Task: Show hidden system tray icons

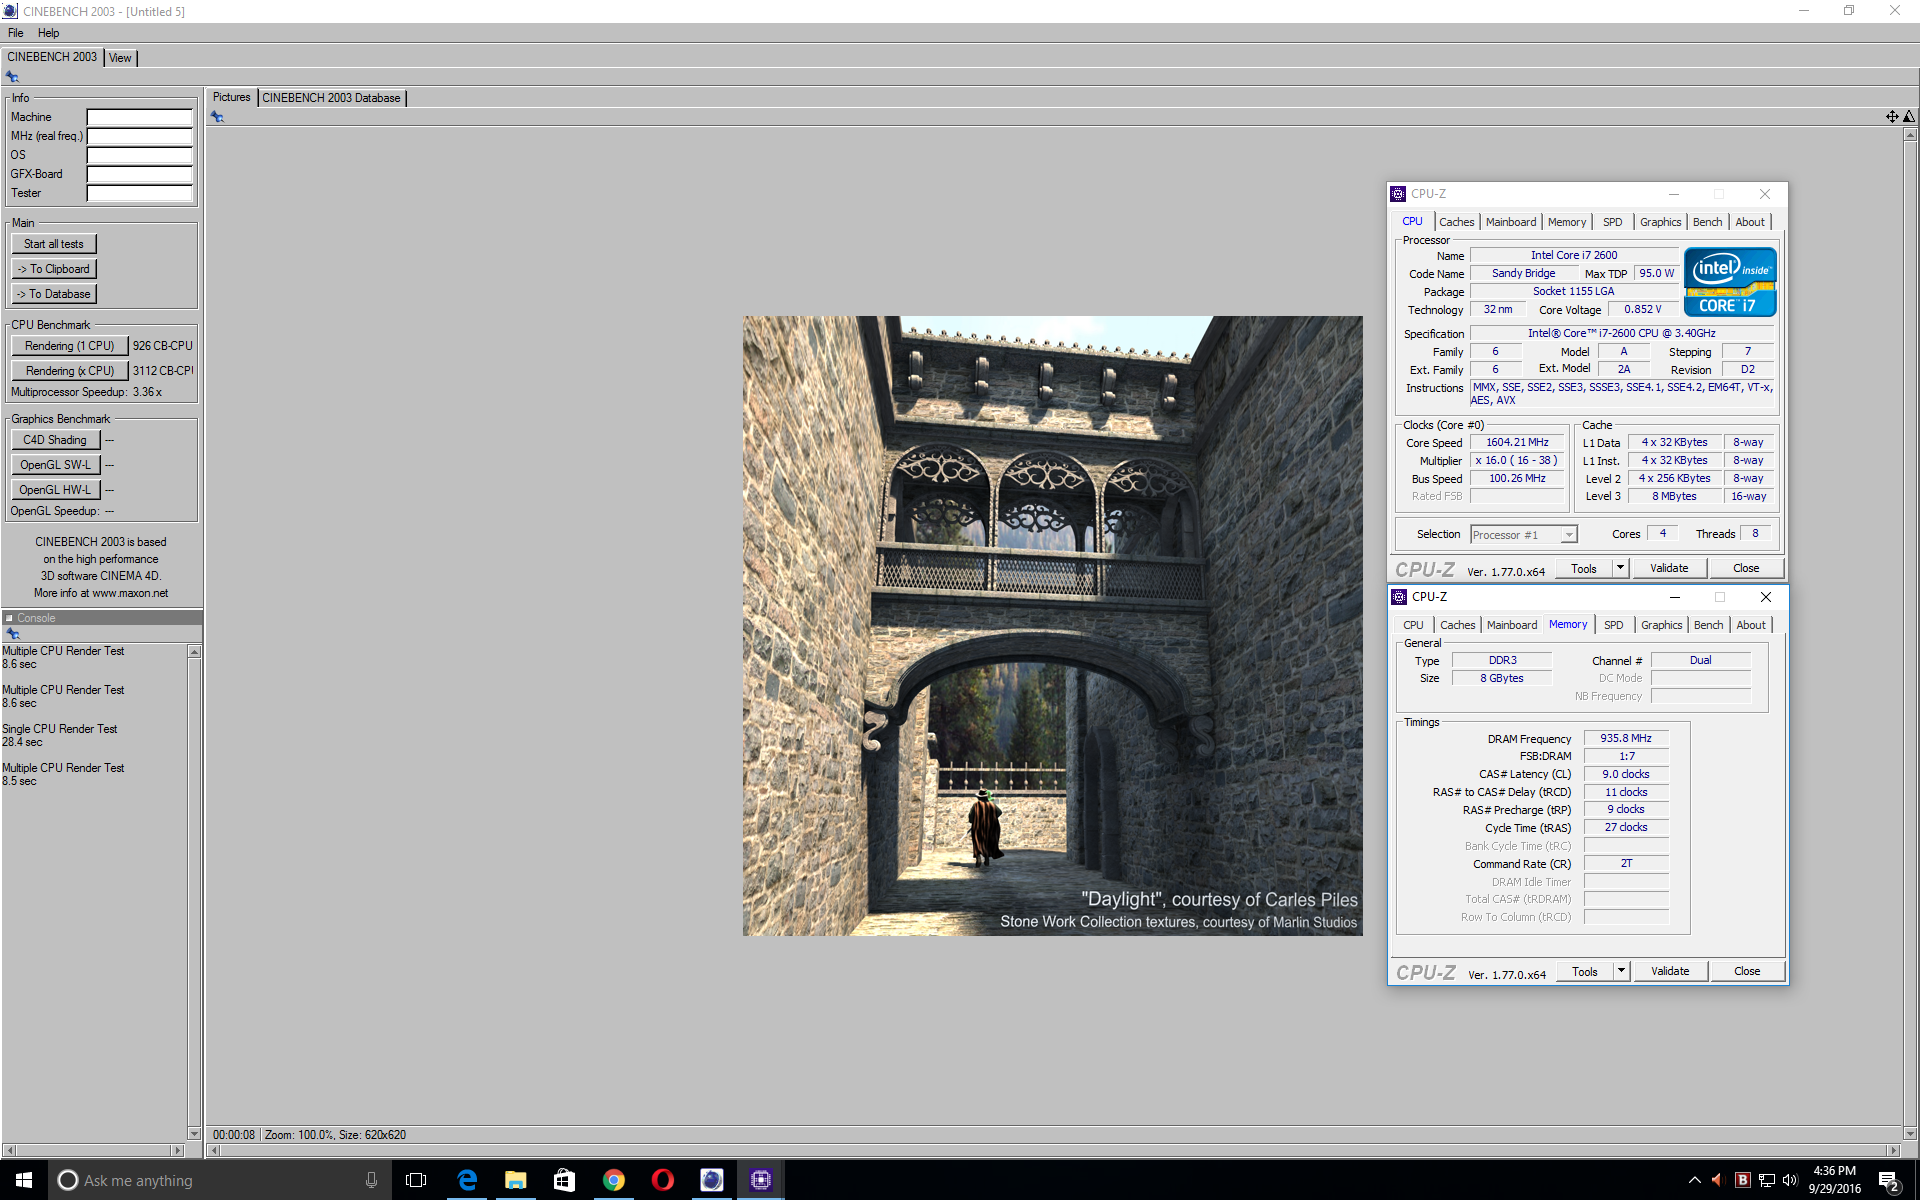Action: pyautogui.click(x=1694, y=1180)
